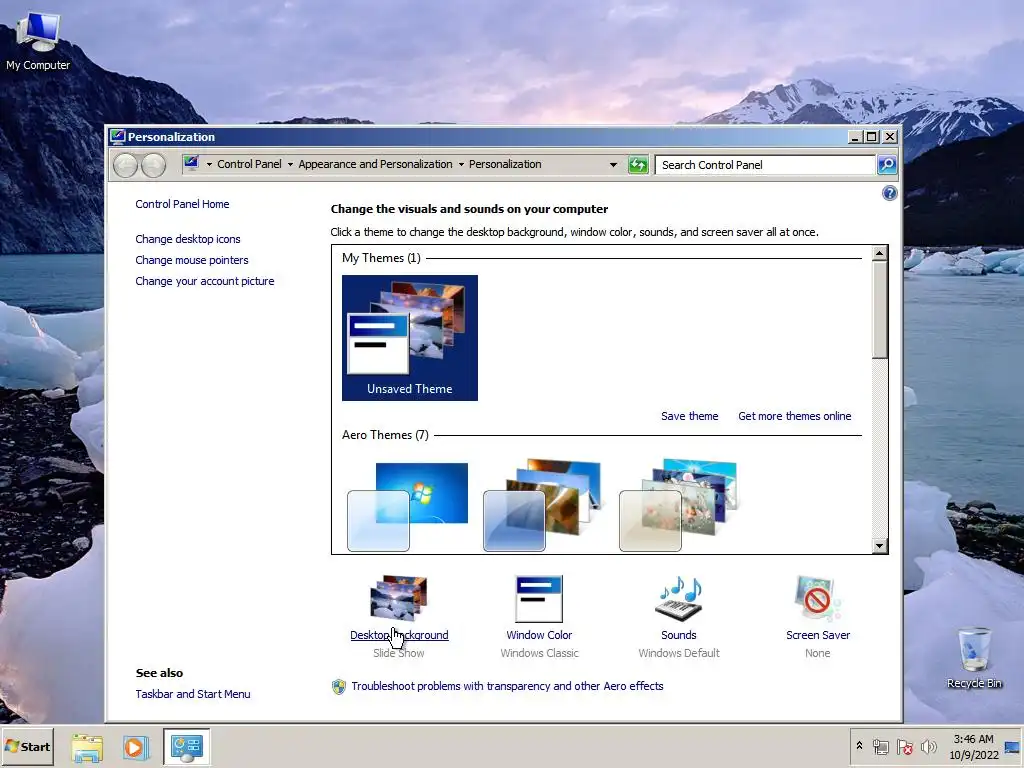The width and height of the screenshot is (1024, 768).
Task: Click the Screen Saver text link
Action: [x=818, y=635]
